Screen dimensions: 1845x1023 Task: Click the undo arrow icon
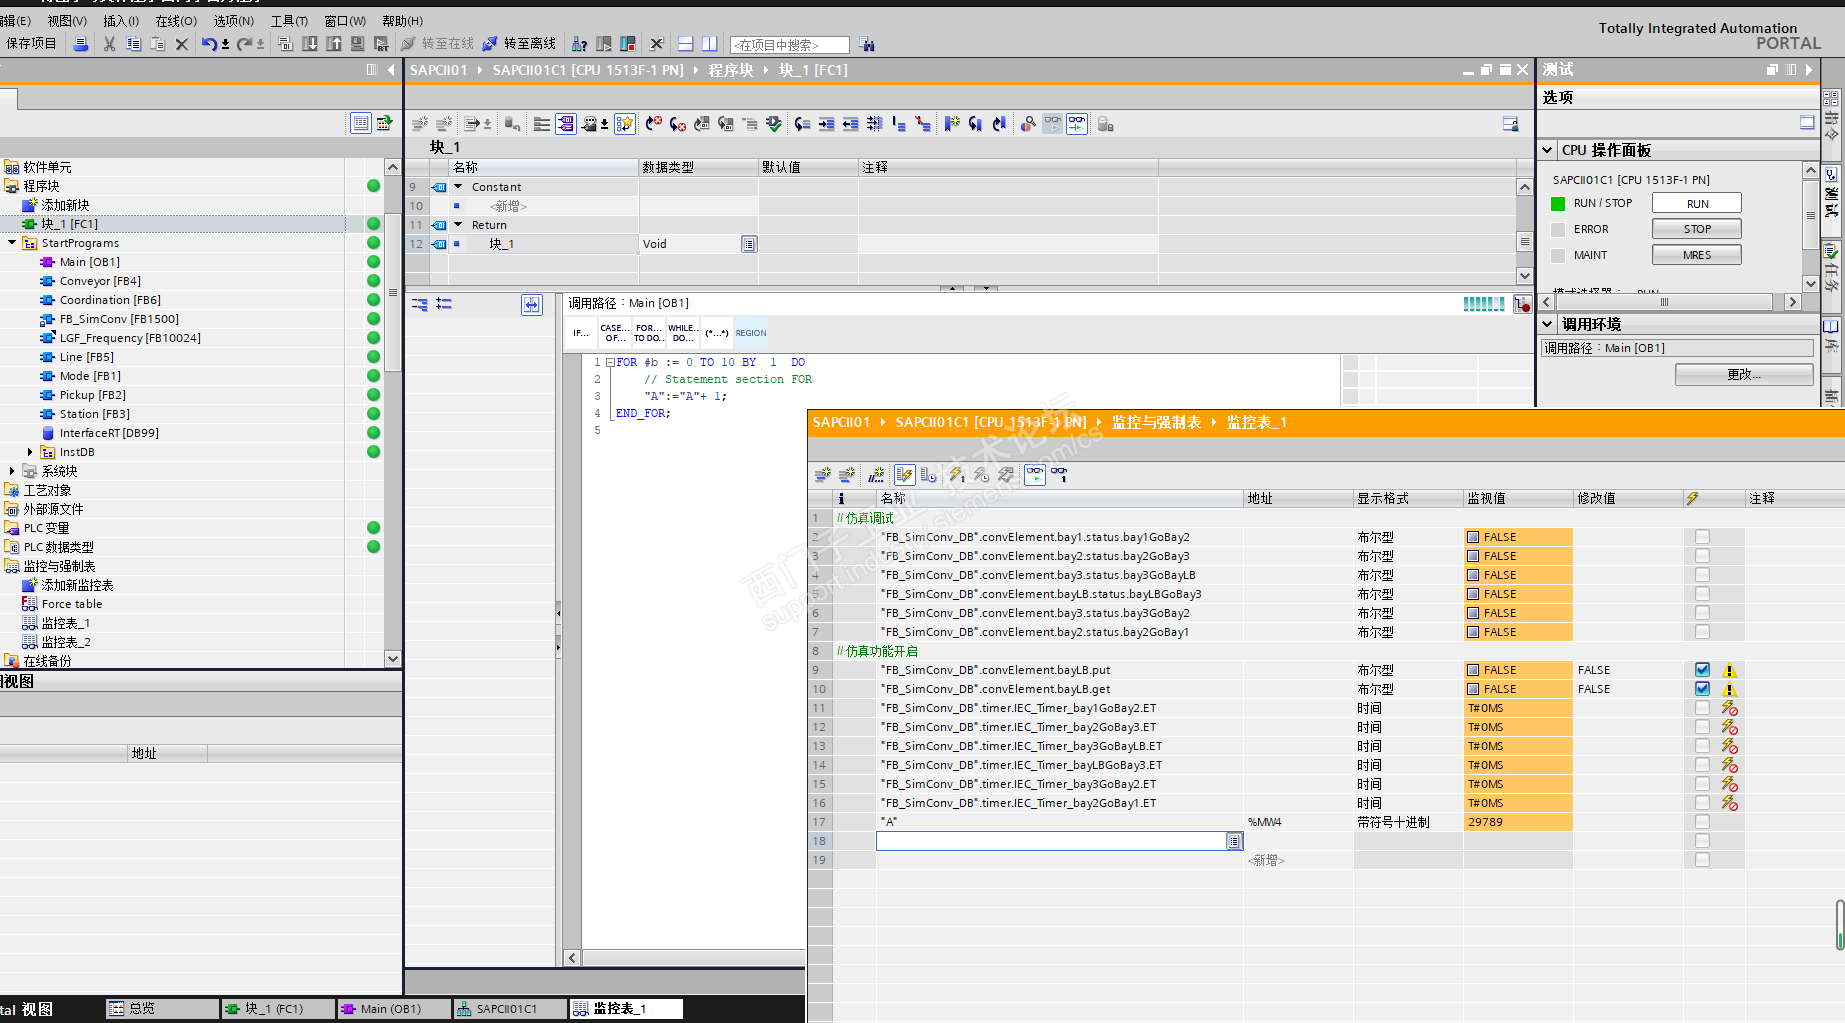(208, 44)
